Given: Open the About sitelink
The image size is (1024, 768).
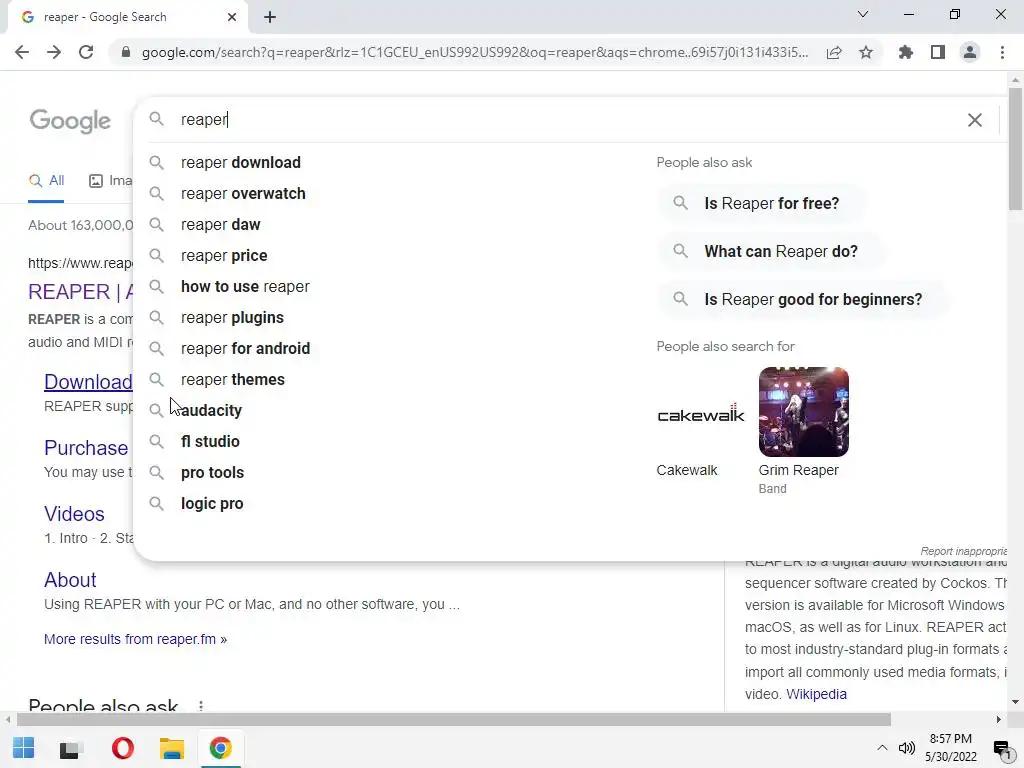Looking at the screenshot, I should point(70,580).
